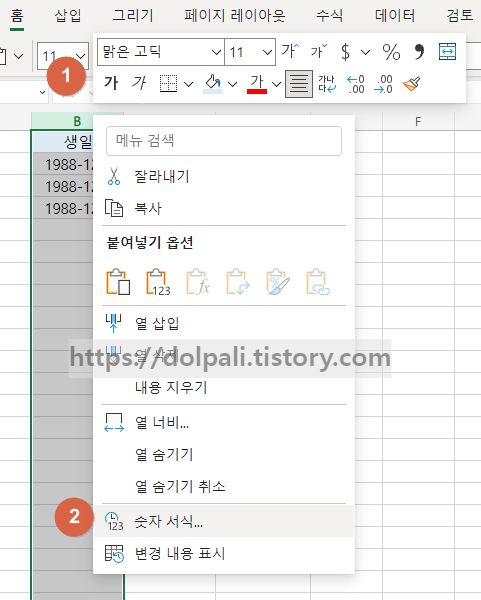Viewport: 481px width, 600px height.
Task: Open the 홈 ribbon tab
Action: 17,16
